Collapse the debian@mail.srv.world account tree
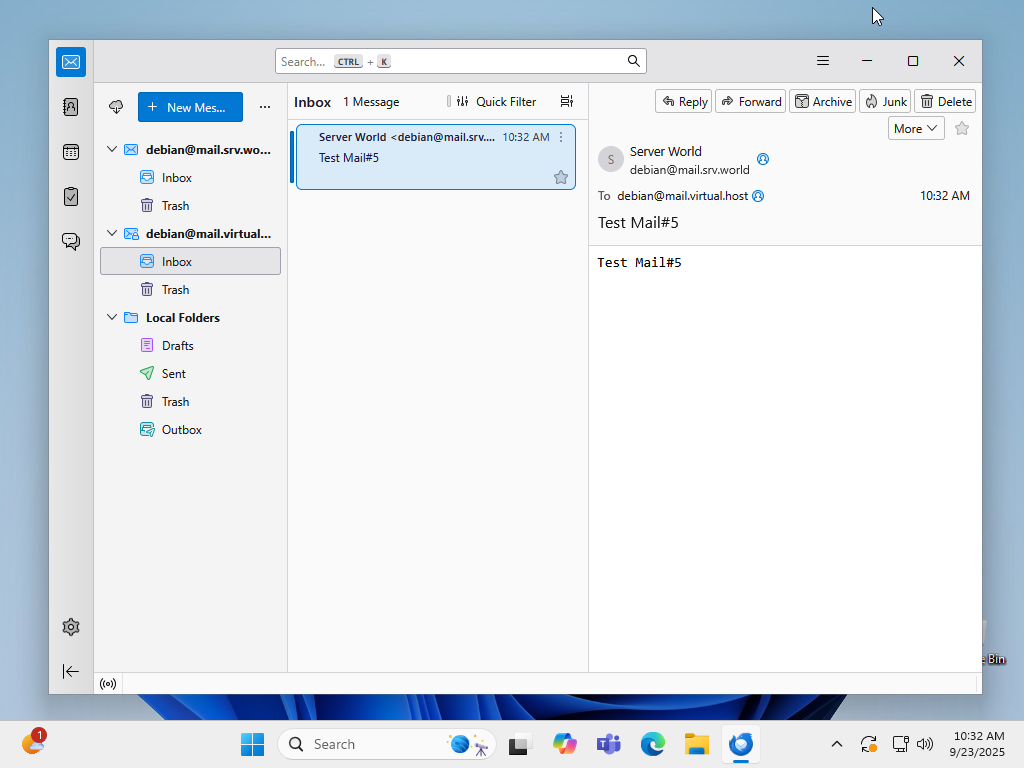Viewport: 1024px width, 768px height. 112,150
